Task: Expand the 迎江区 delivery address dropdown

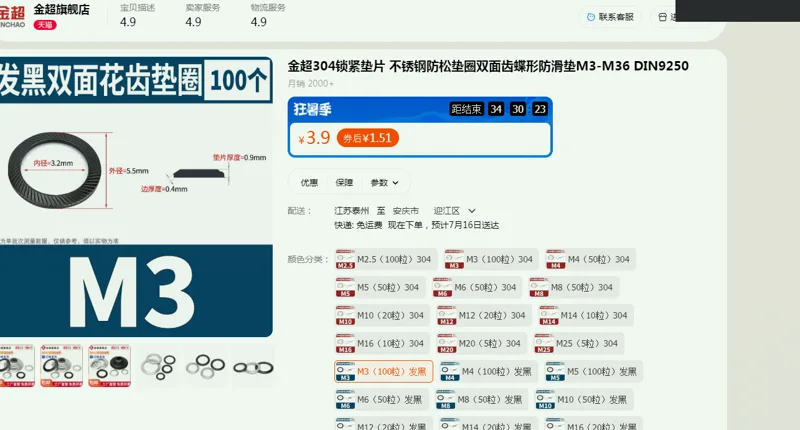Action: [455, 211]
